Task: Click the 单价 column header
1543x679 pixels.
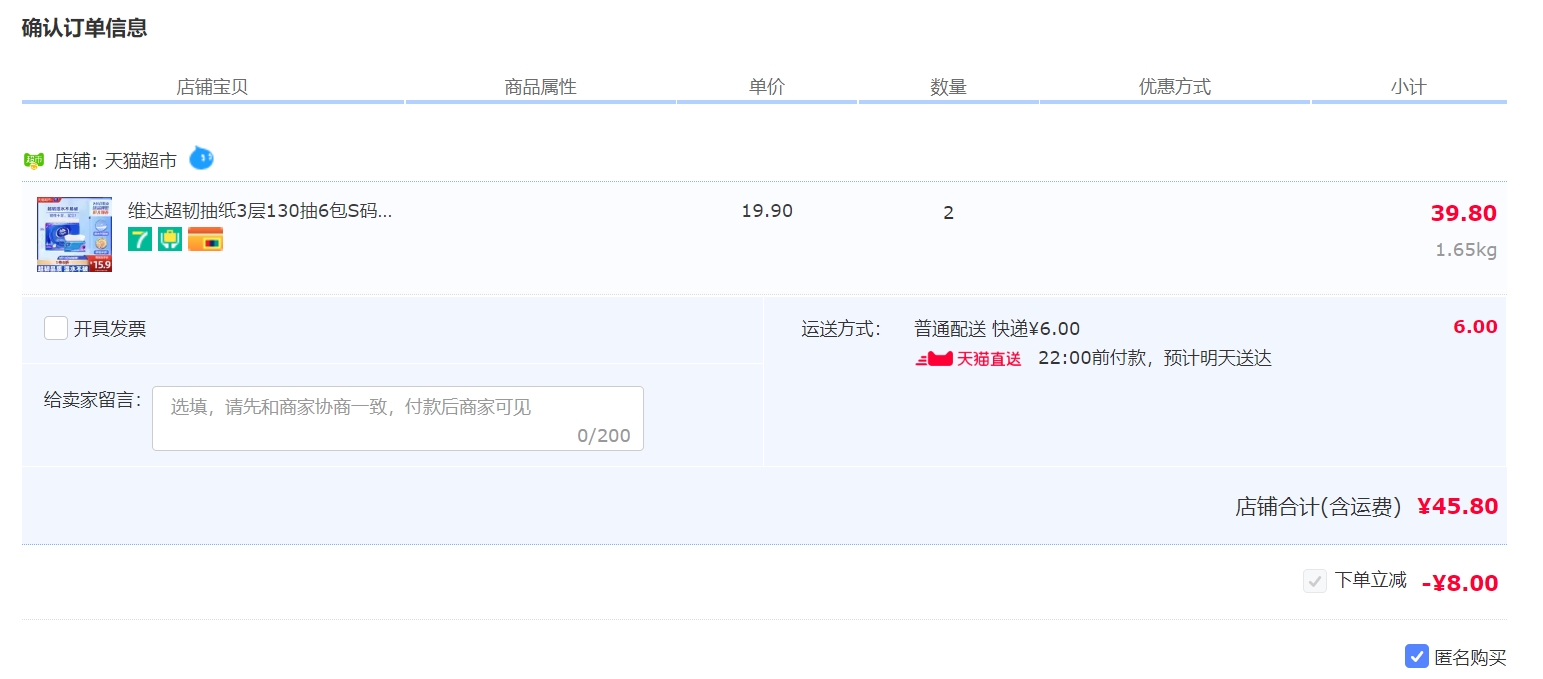Action: 766,87
